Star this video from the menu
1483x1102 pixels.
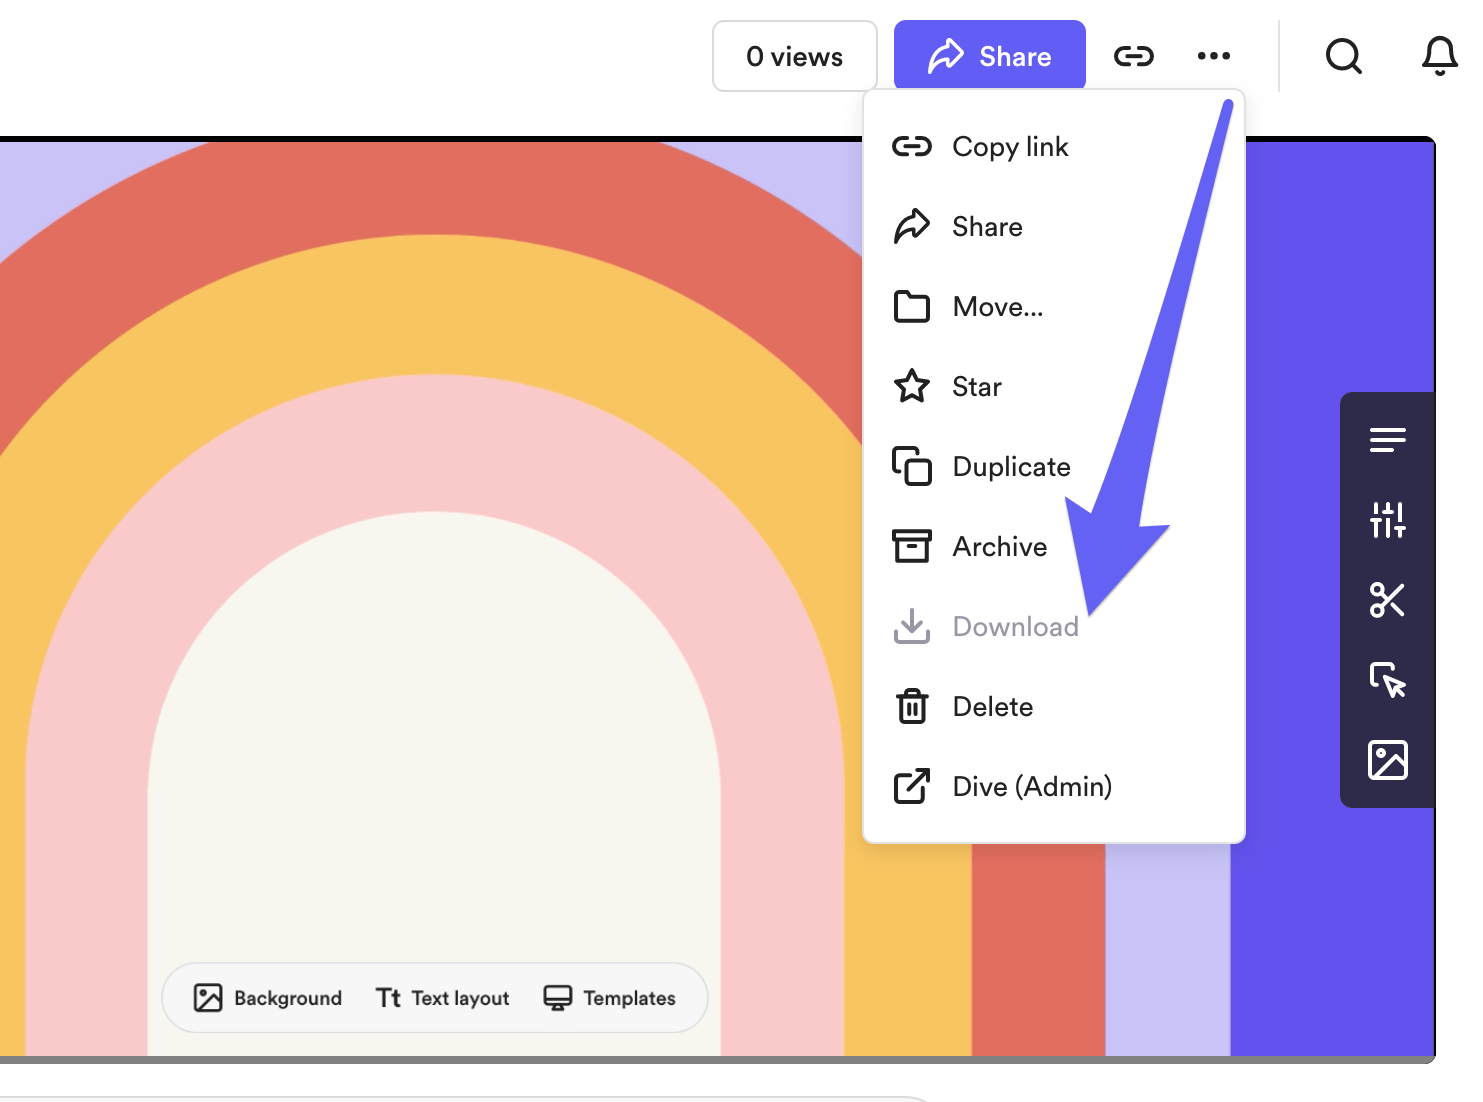(x=976, y=387)
